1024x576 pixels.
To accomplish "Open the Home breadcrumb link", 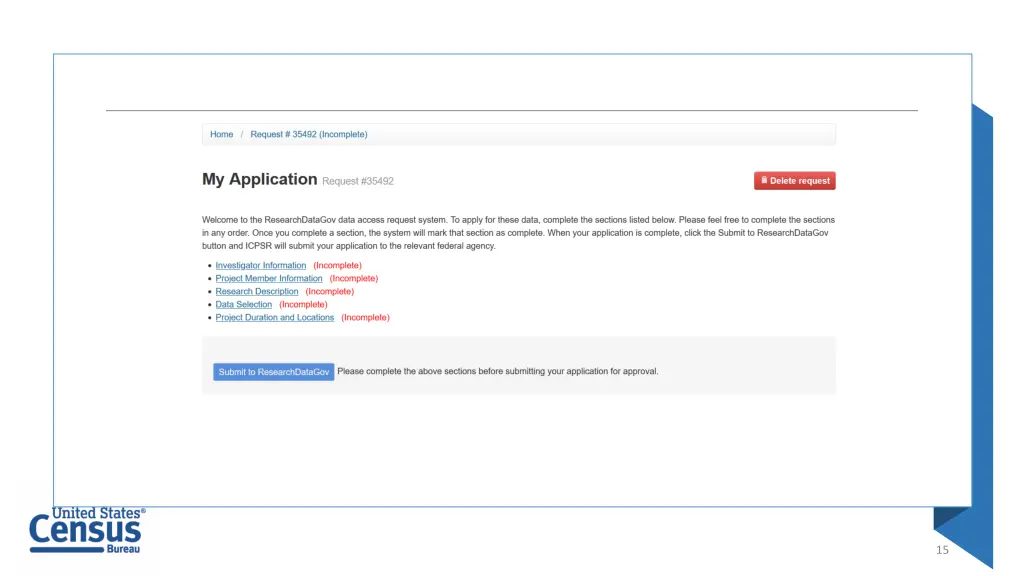I will point(221,135).
